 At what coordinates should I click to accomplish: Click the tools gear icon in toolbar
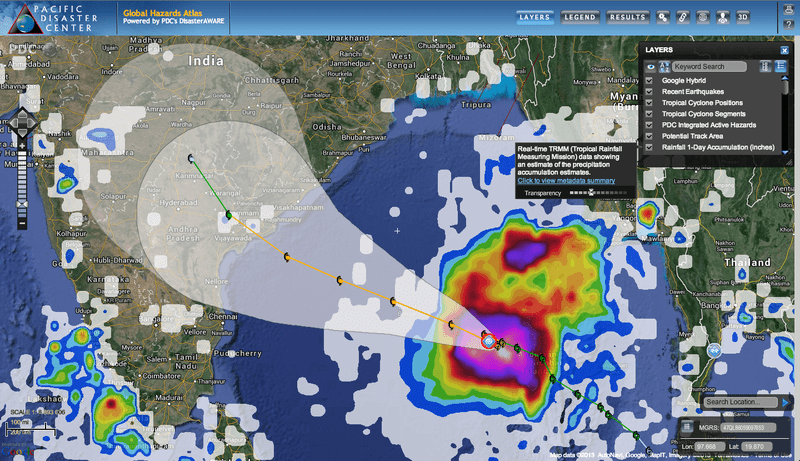click(x=662, y=17)
